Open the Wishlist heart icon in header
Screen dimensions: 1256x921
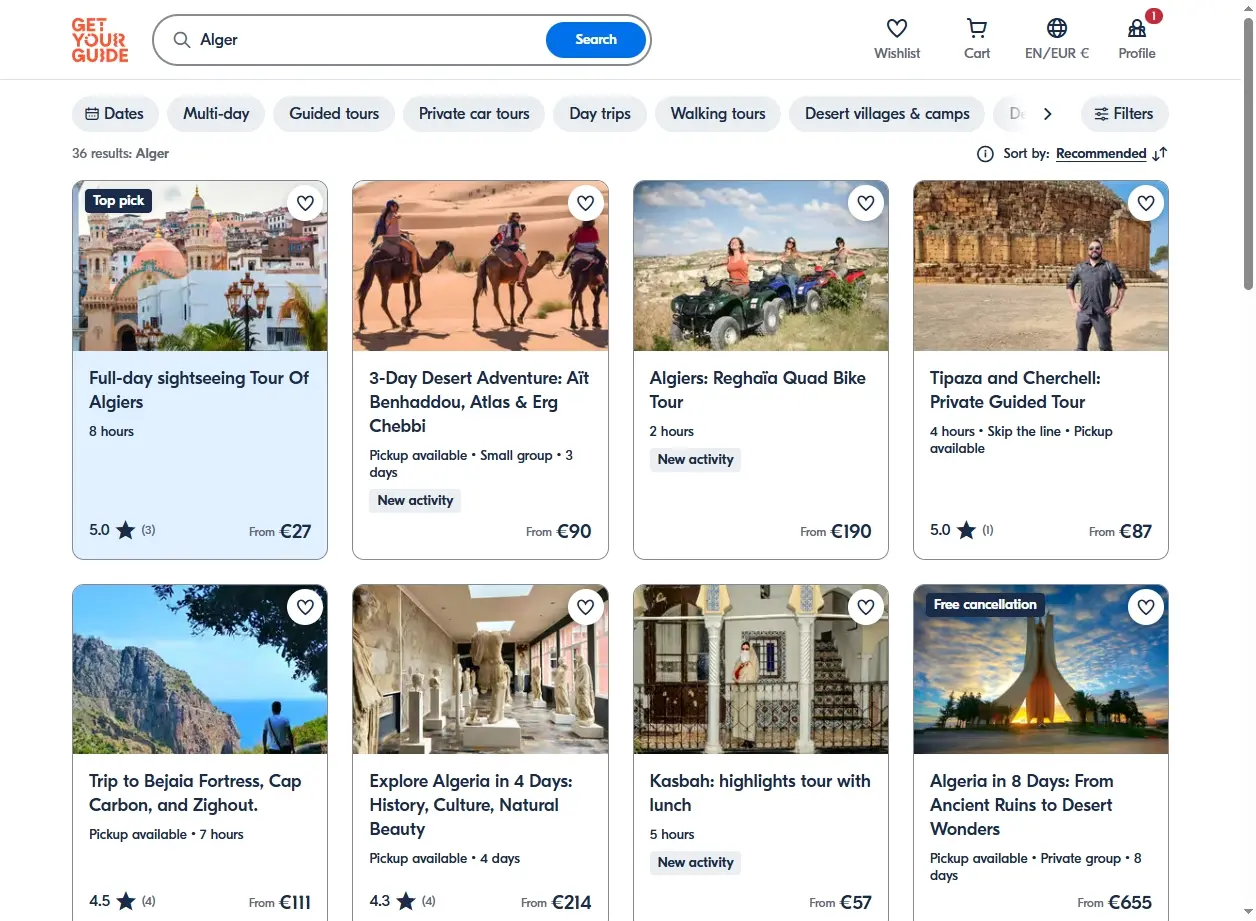pyautogui.click(x=897, y=28)
